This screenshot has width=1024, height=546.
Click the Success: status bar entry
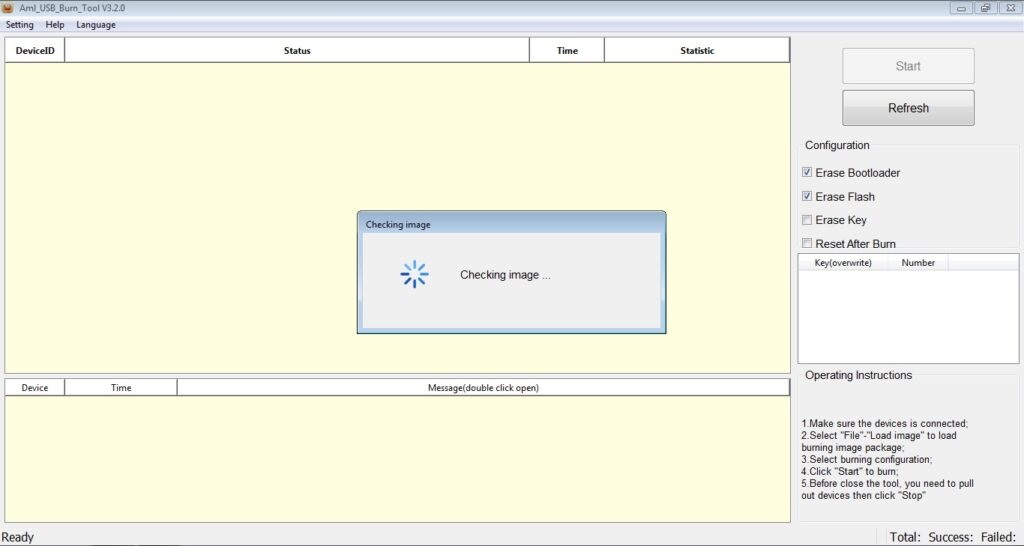point(950,537)
